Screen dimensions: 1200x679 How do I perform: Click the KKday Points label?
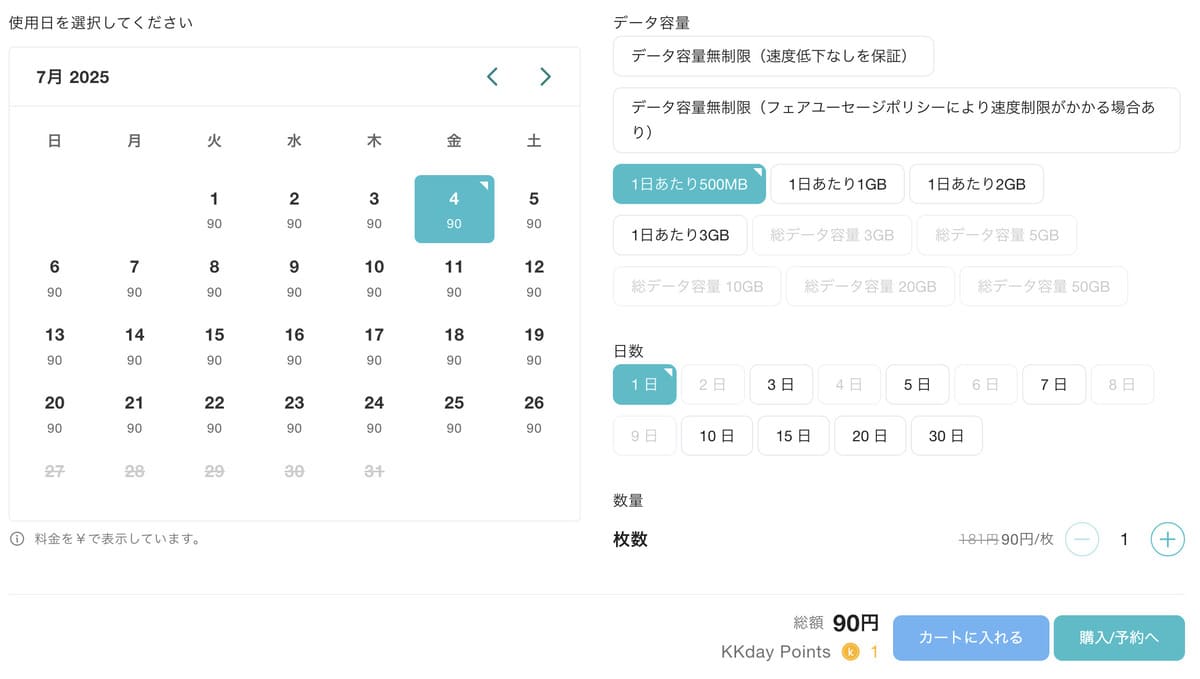[776, 652]
